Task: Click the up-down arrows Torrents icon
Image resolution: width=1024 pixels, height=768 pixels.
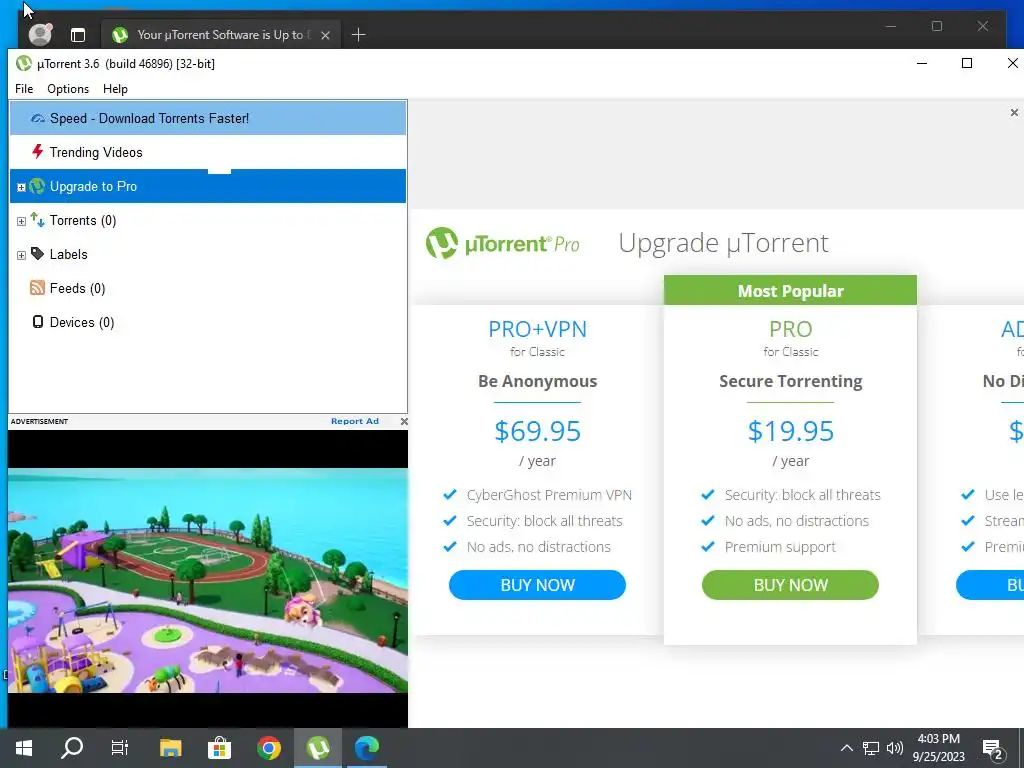Action: point(37,220)
